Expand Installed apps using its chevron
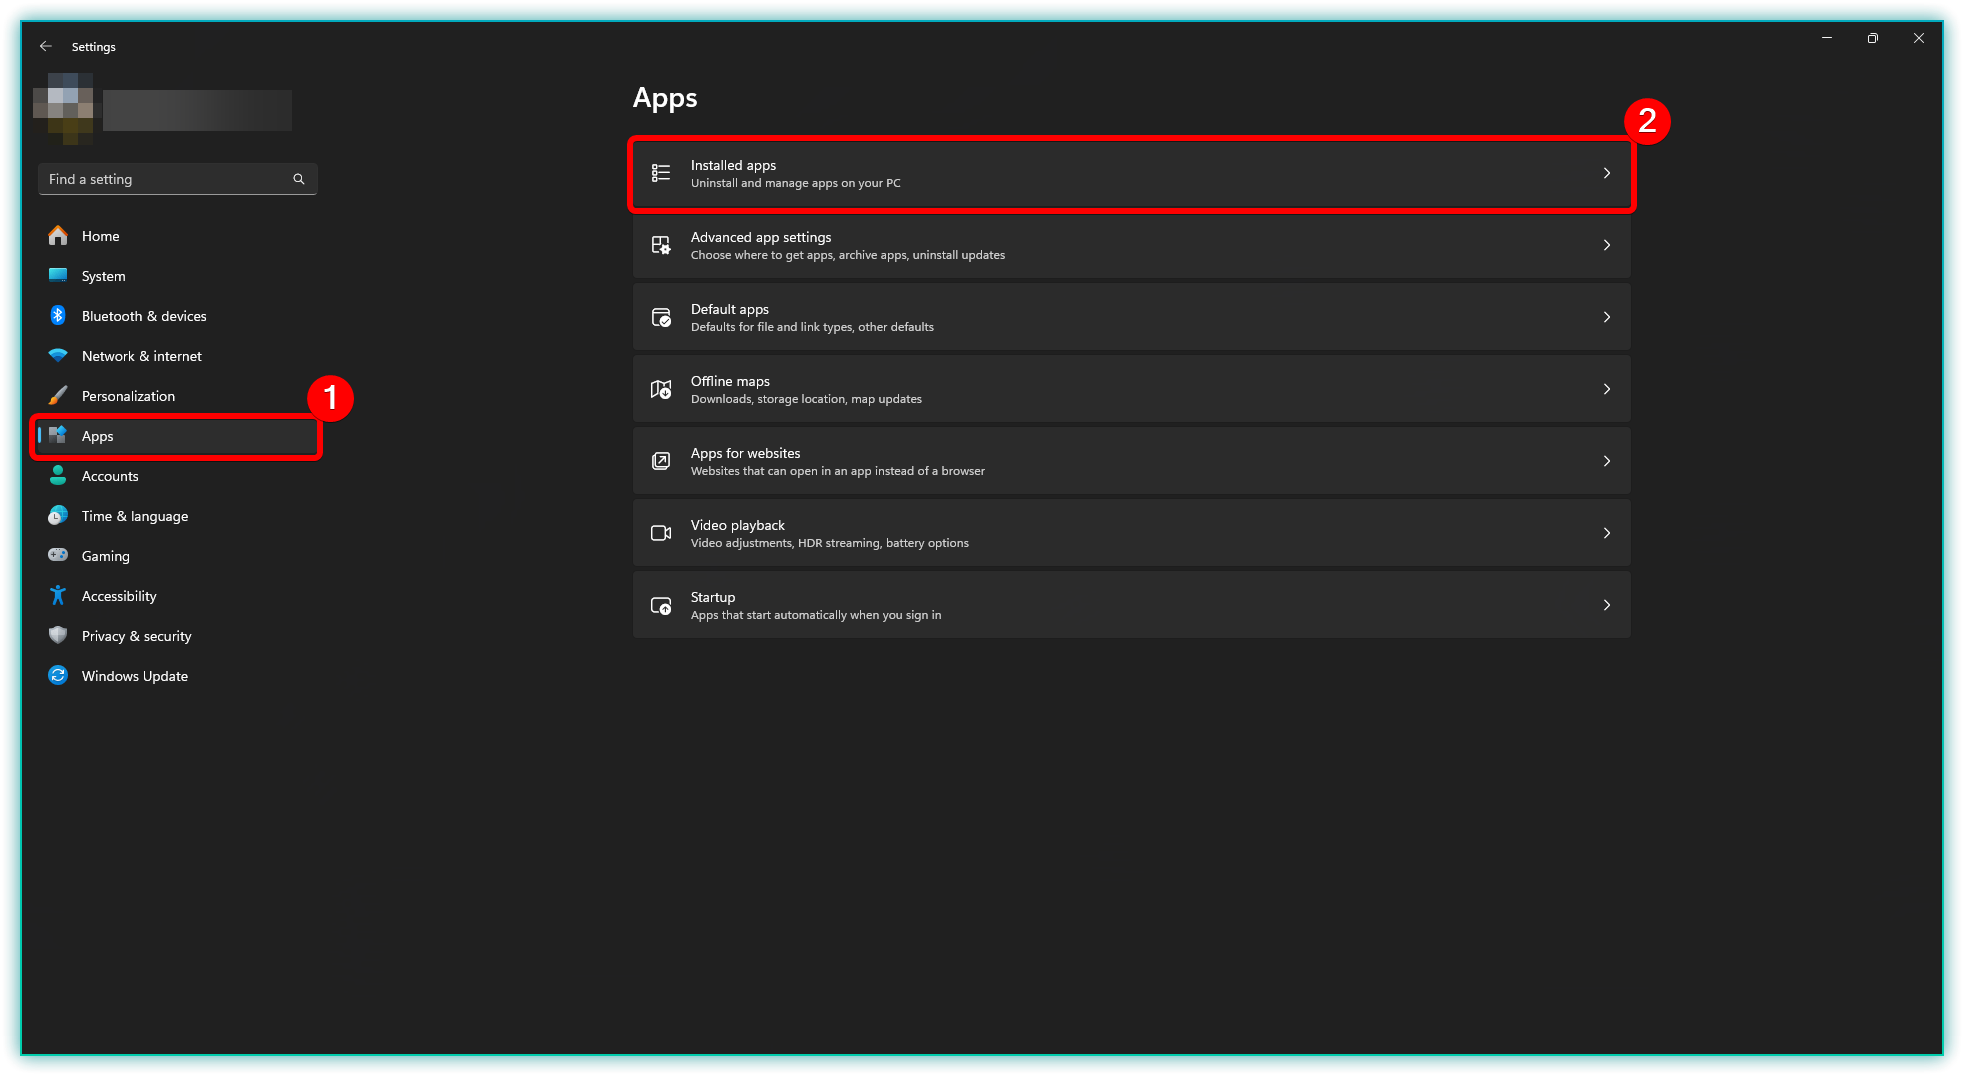Viewport: 1964px width, 1076px height. (x=1606, y=173)
